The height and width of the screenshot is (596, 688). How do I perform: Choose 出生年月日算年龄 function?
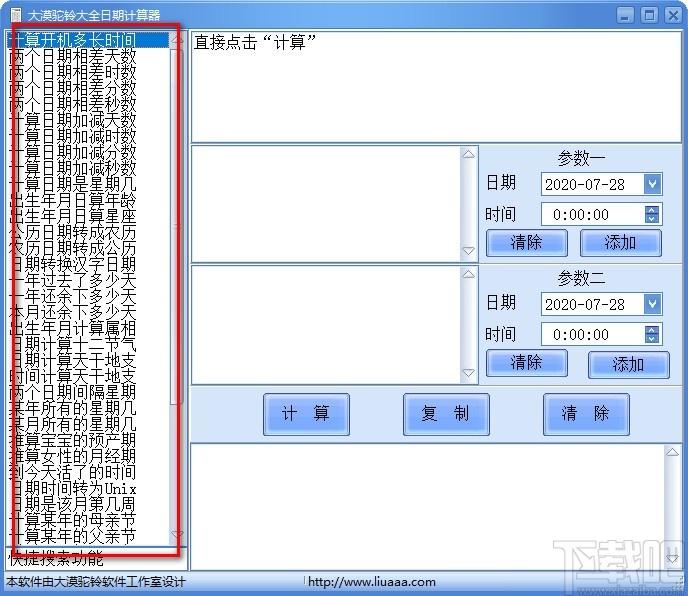tap(88, 200)
